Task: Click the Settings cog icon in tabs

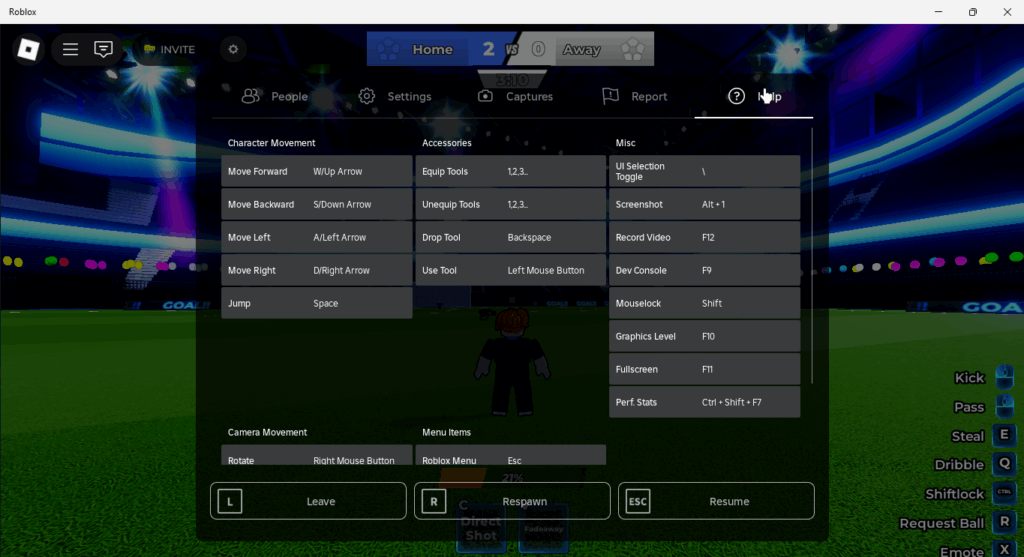Action: pos(366,96)
